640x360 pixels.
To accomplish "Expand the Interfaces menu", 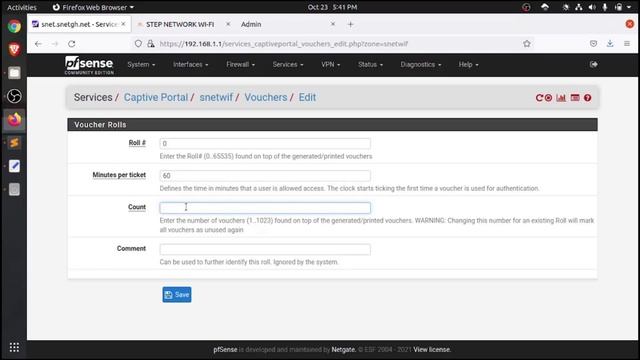I will click(x=191, y=64).
